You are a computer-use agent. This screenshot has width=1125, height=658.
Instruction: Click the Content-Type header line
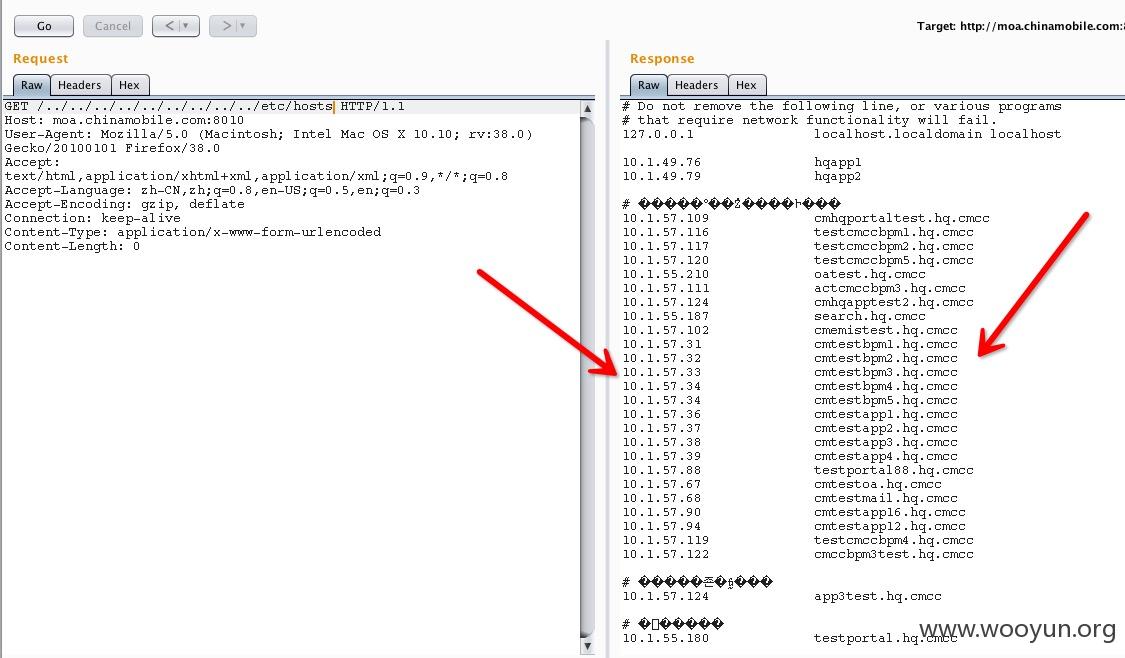[193, 232]
